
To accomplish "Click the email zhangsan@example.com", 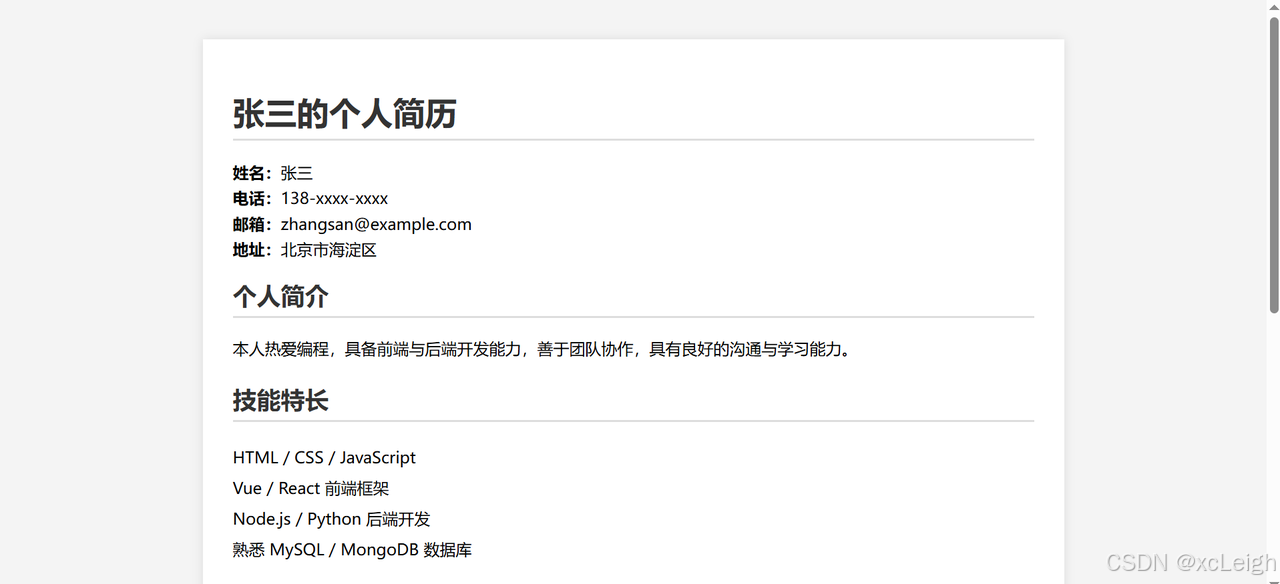I will [x=376, y=224].
